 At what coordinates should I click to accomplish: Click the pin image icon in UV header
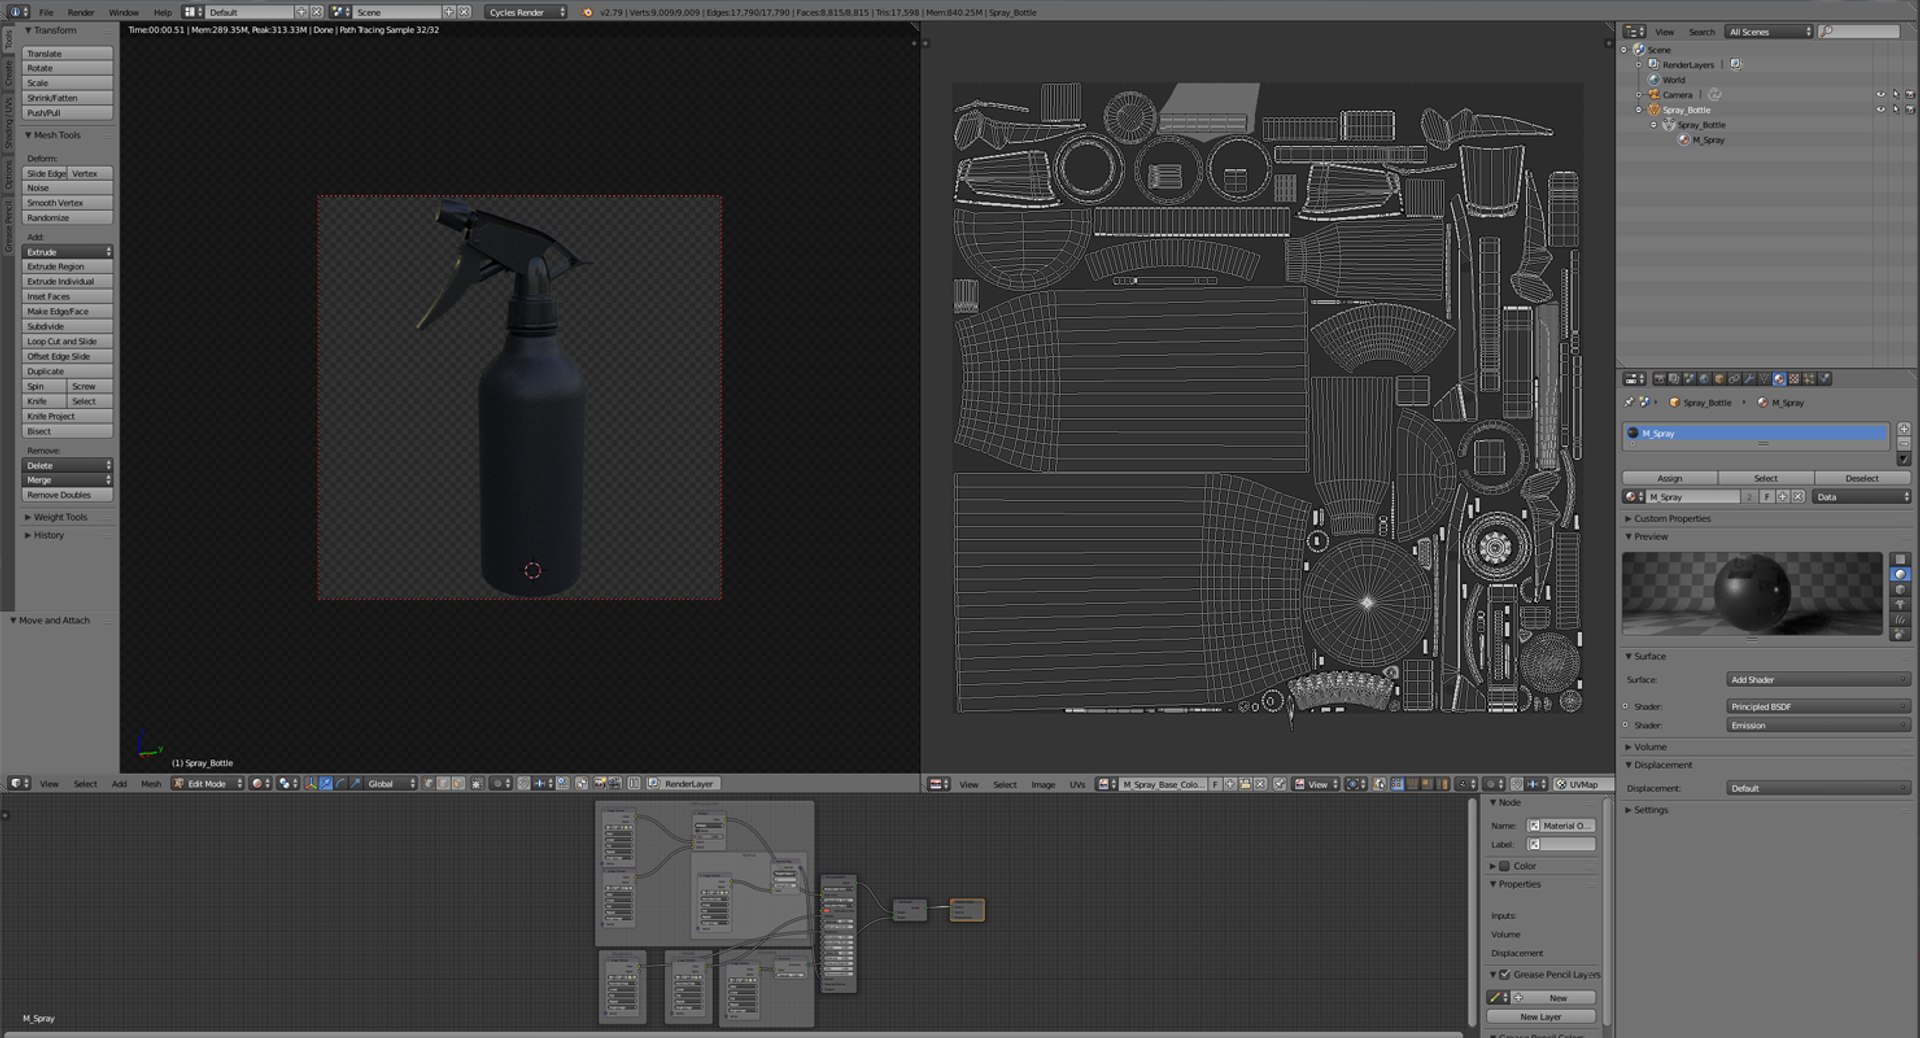point(1279,784)
